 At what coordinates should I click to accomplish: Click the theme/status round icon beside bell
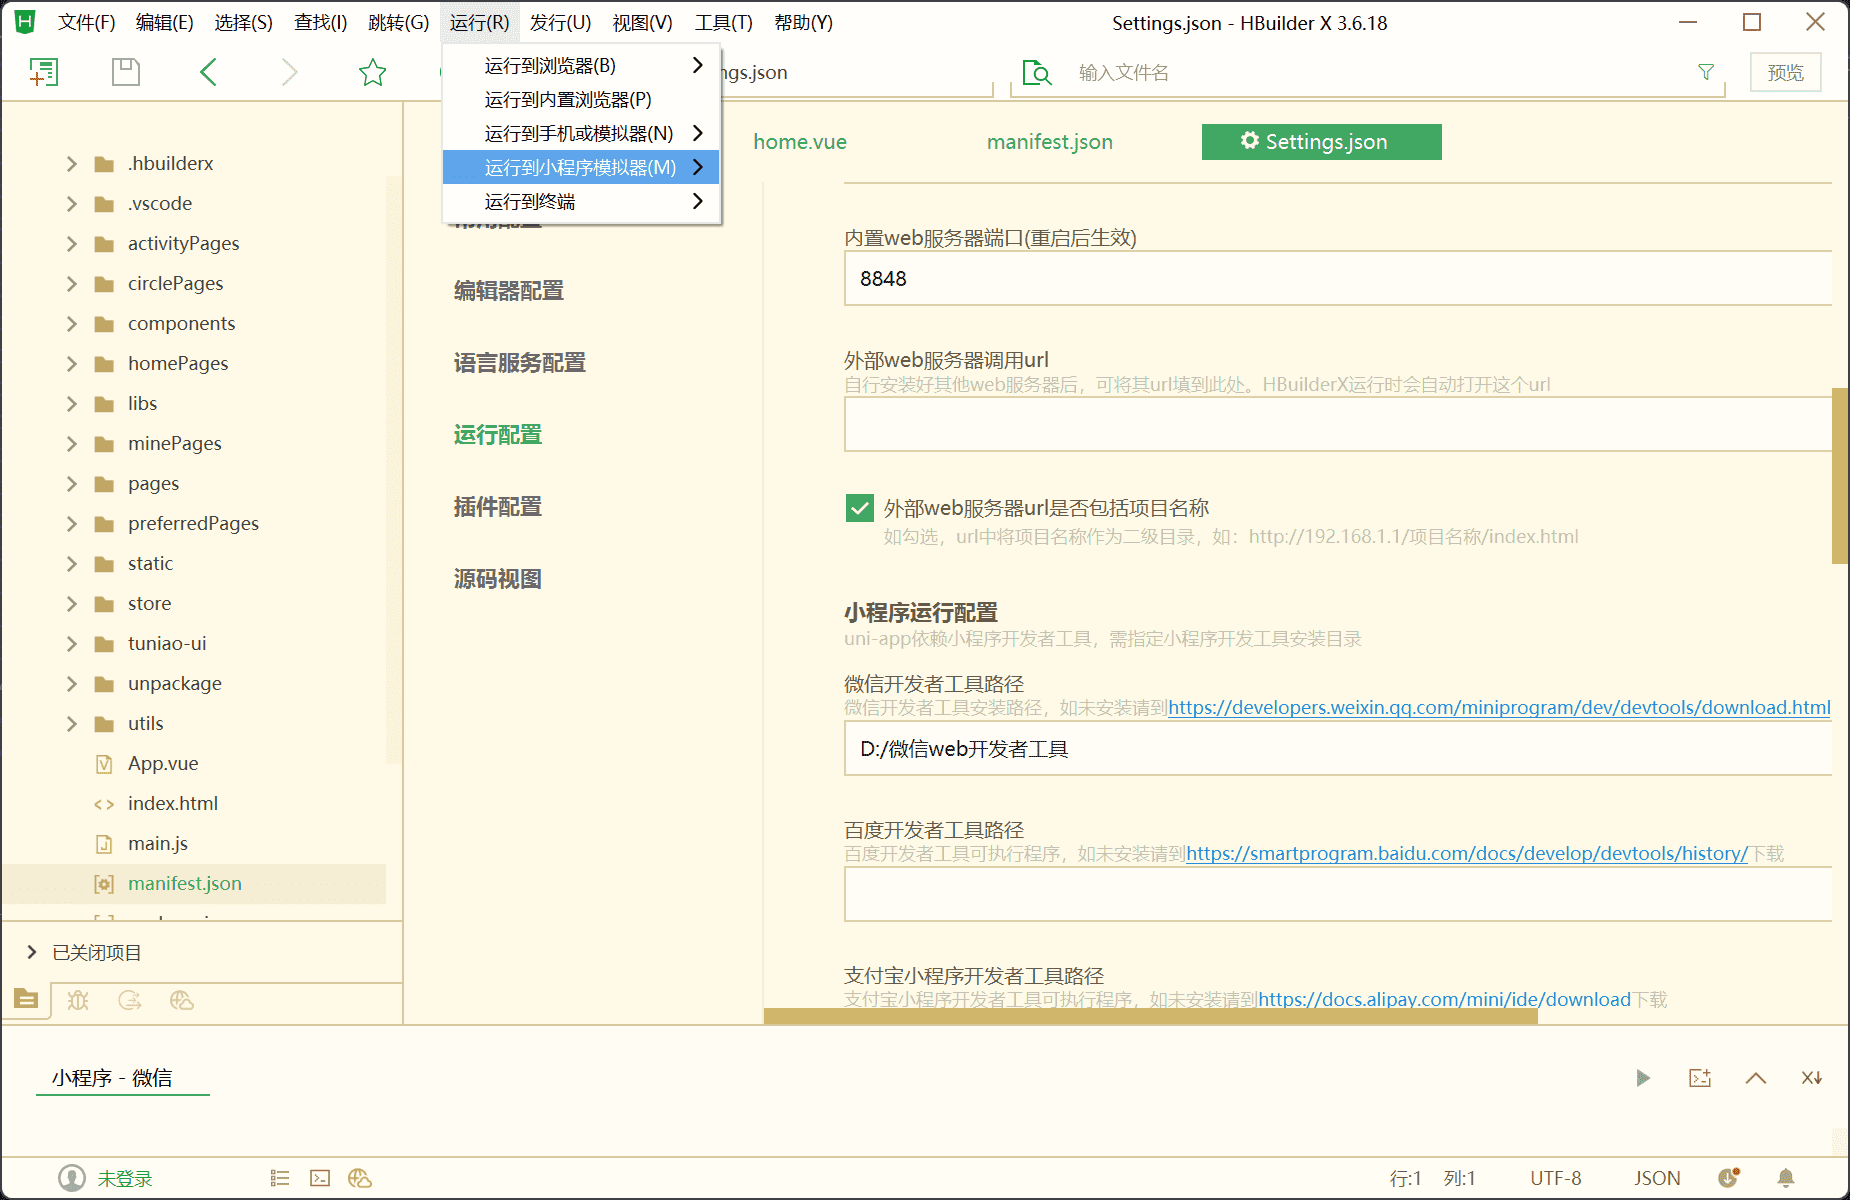coord(1729,1178)
